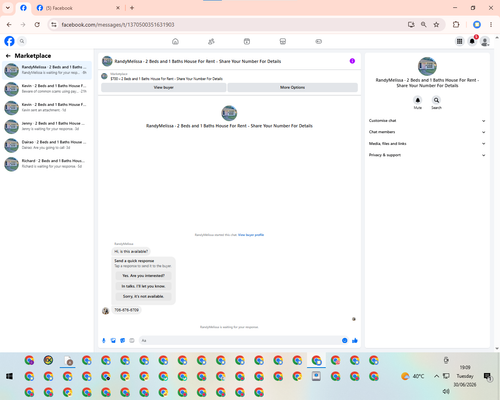The height and width of the screenshot is (400, 500).
Task: Send quick reply In talks, I'll let you know
Action: (x=143, y=286)
